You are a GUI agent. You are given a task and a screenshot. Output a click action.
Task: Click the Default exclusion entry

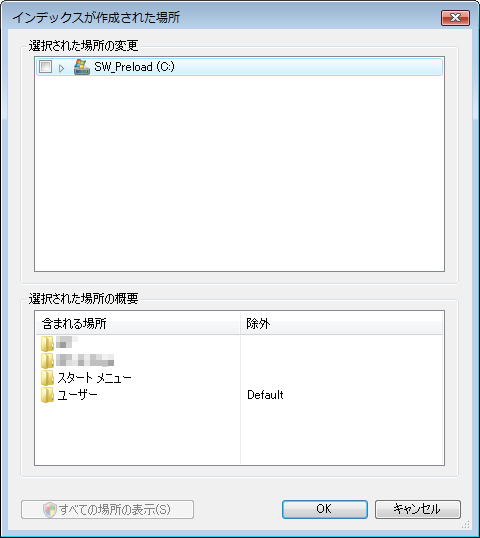tap(265, 395)
